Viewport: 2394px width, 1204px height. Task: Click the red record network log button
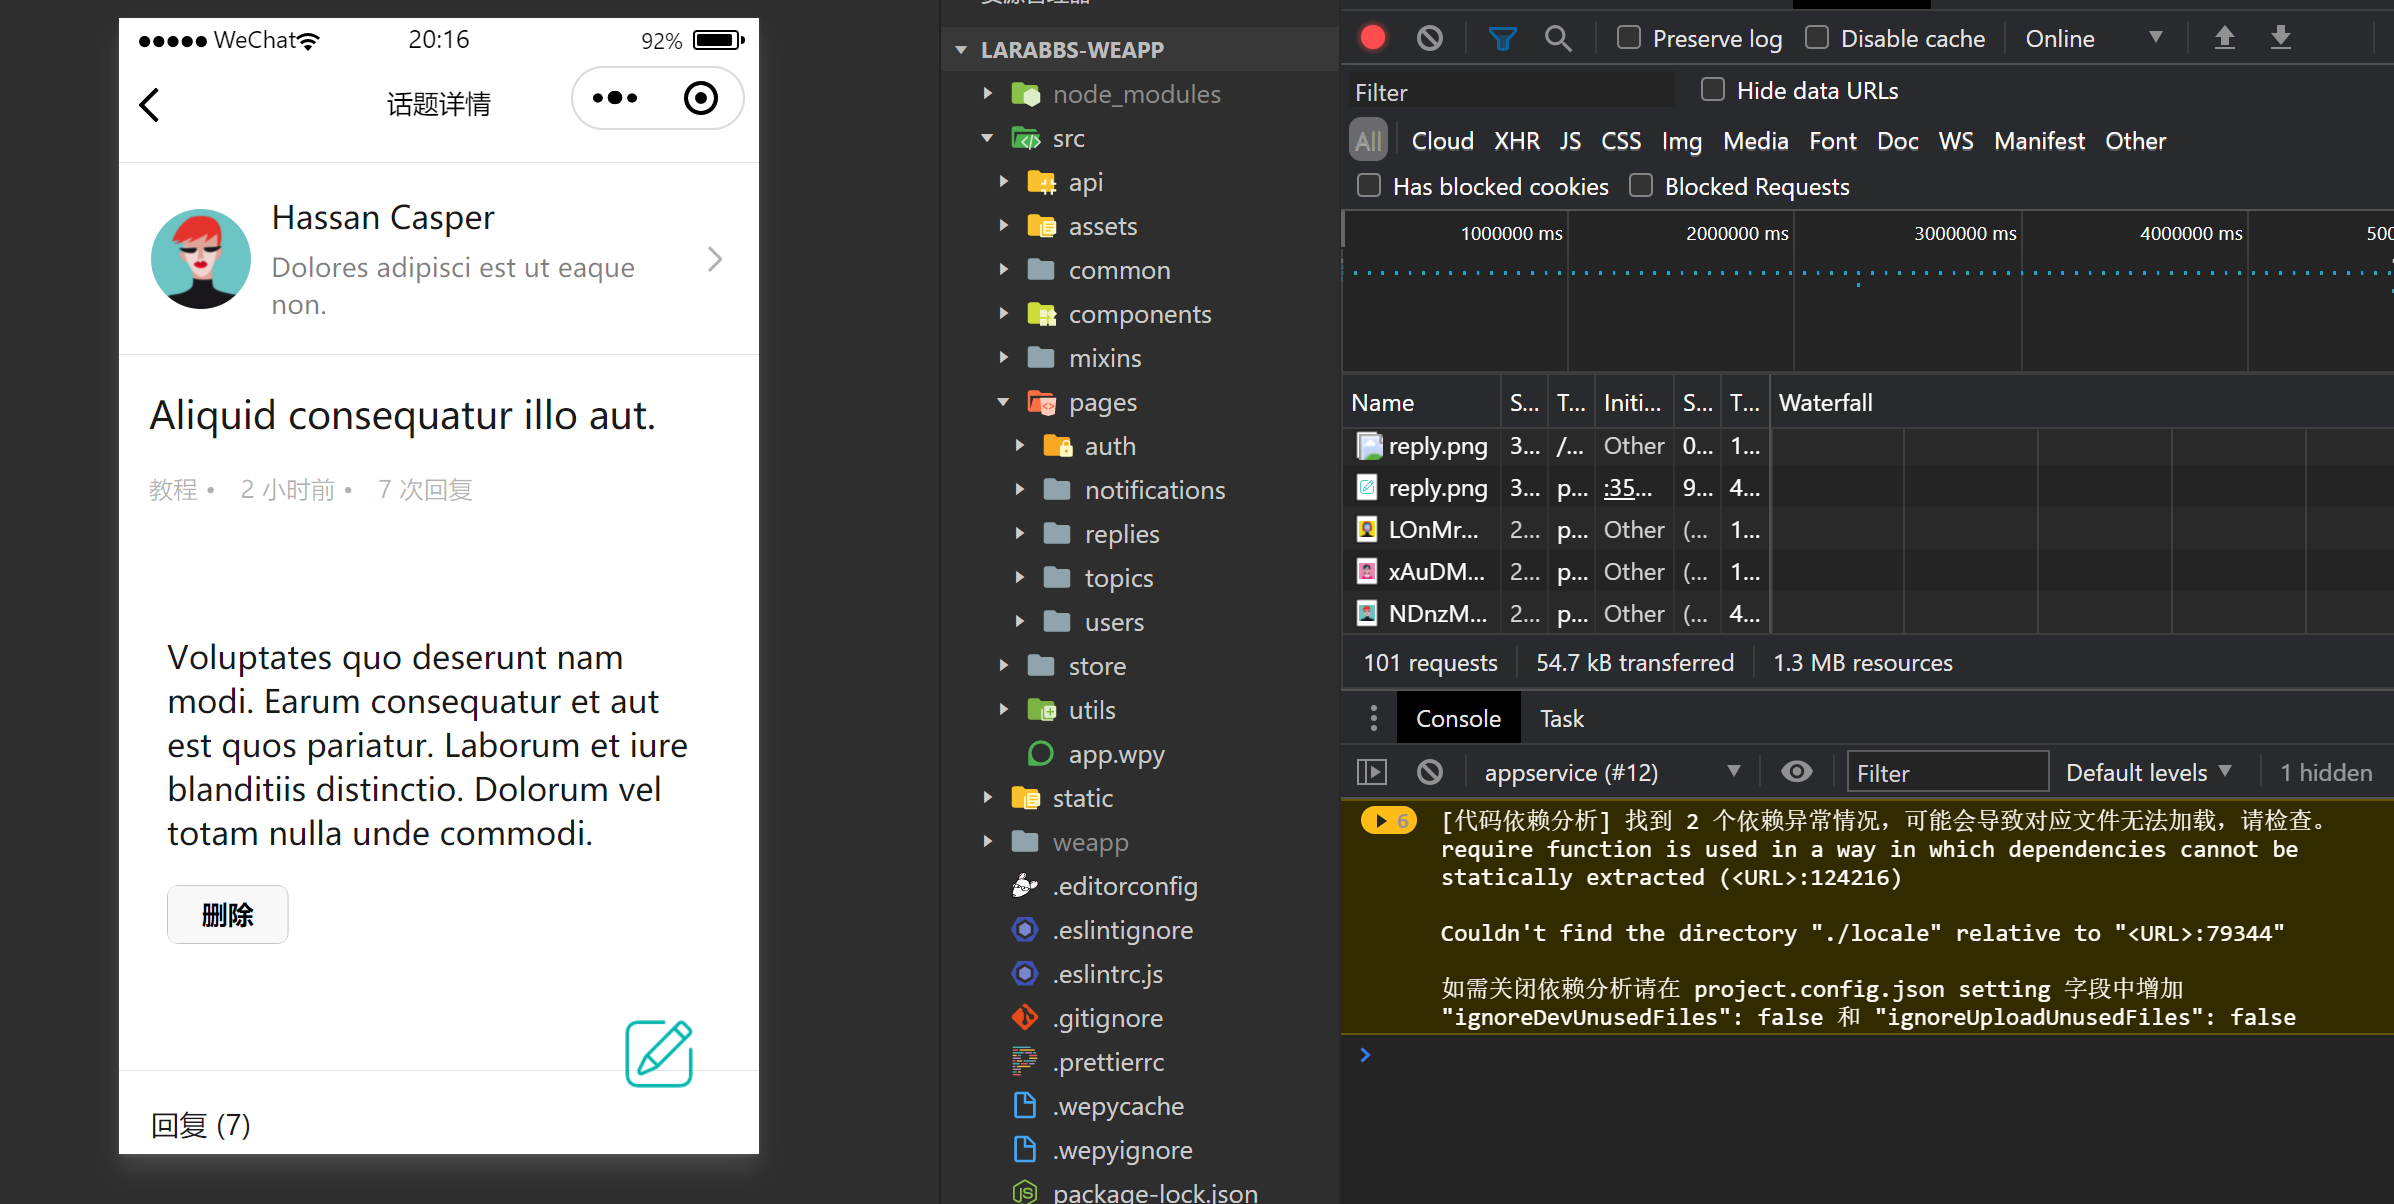[1373, 38]
